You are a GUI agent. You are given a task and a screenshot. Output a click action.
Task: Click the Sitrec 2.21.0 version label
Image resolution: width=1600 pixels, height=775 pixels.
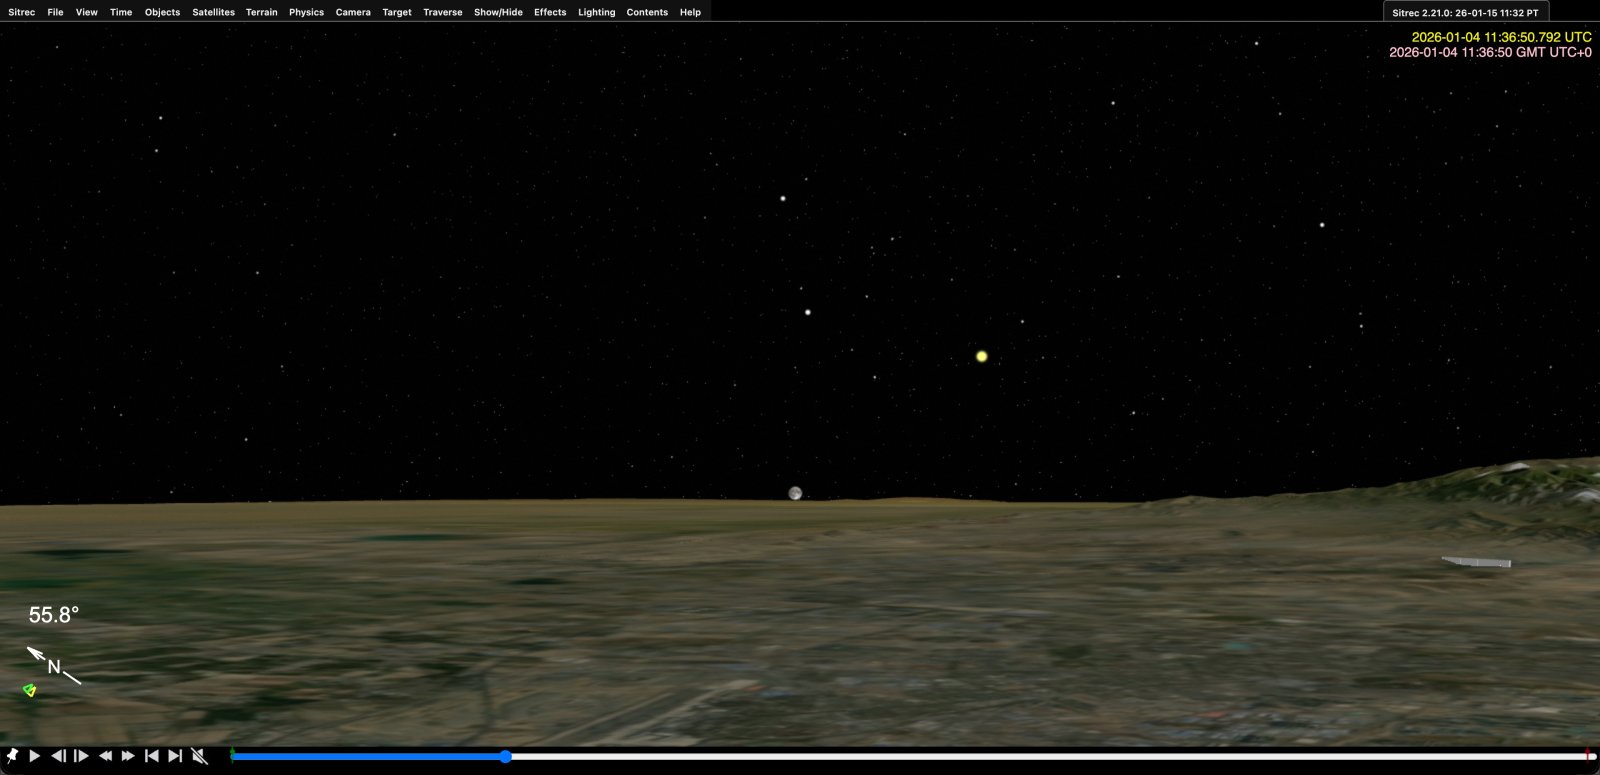1465,13
